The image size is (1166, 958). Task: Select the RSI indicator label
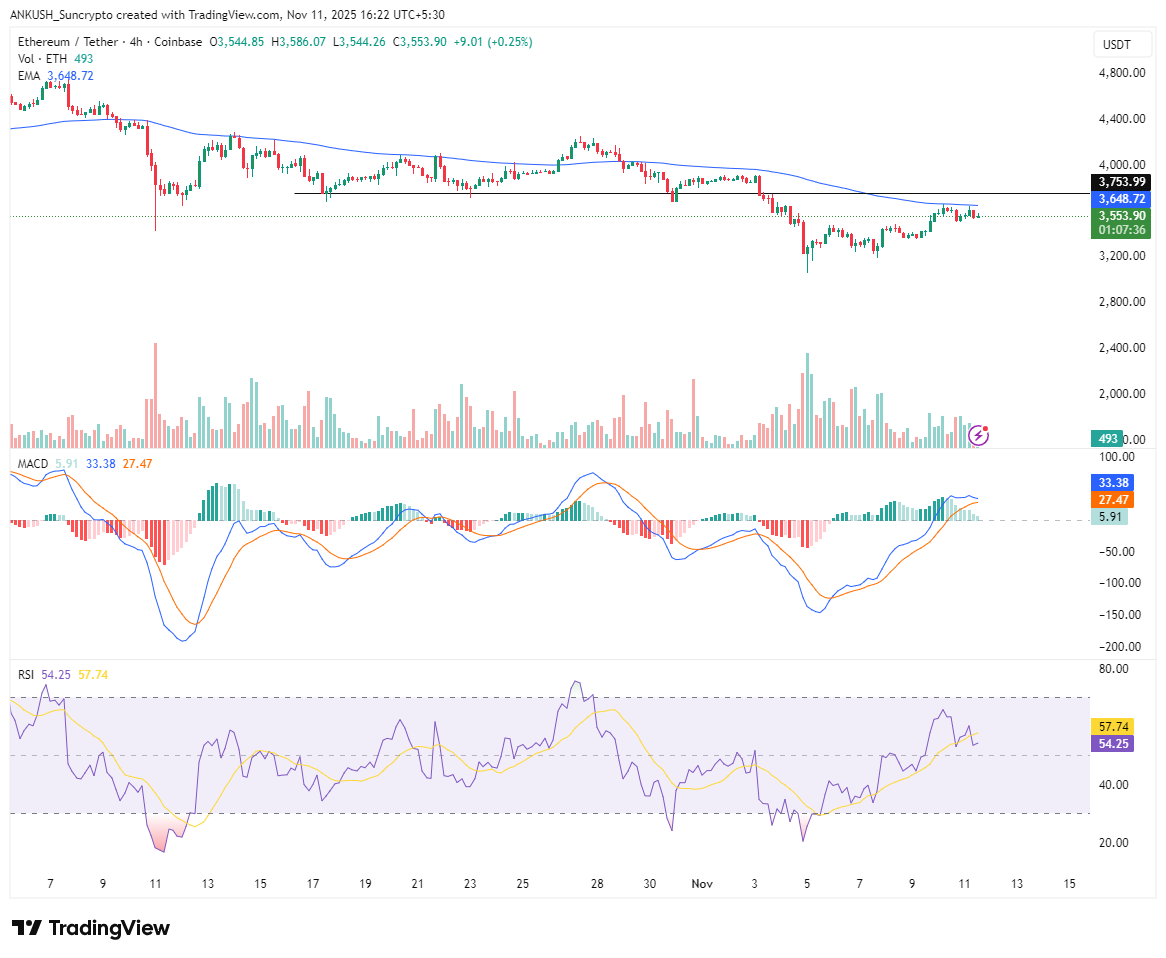[x=26, y=675]
